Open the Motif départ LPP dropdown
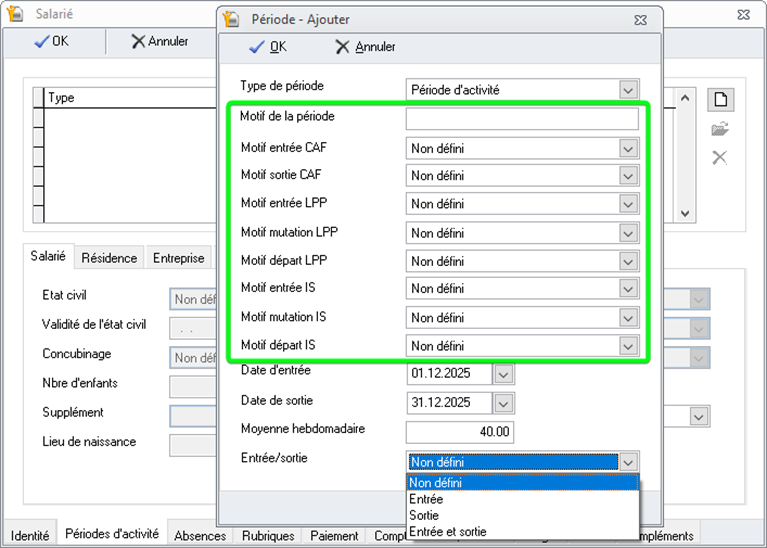The image size is (767, 548). click(x=628, y=261)
